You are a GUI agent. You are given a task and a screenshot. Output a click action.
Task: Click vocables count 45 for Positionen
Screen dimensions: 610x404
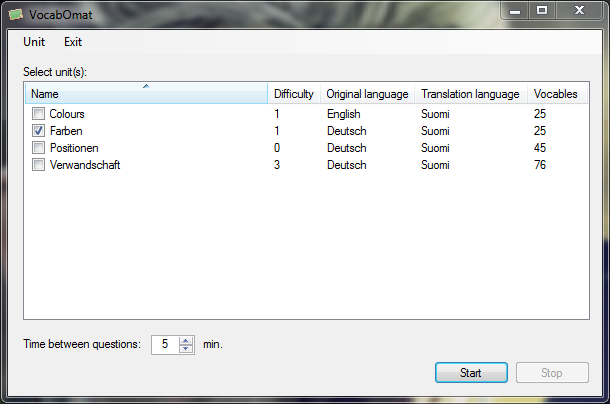click(x=540, y=148)
